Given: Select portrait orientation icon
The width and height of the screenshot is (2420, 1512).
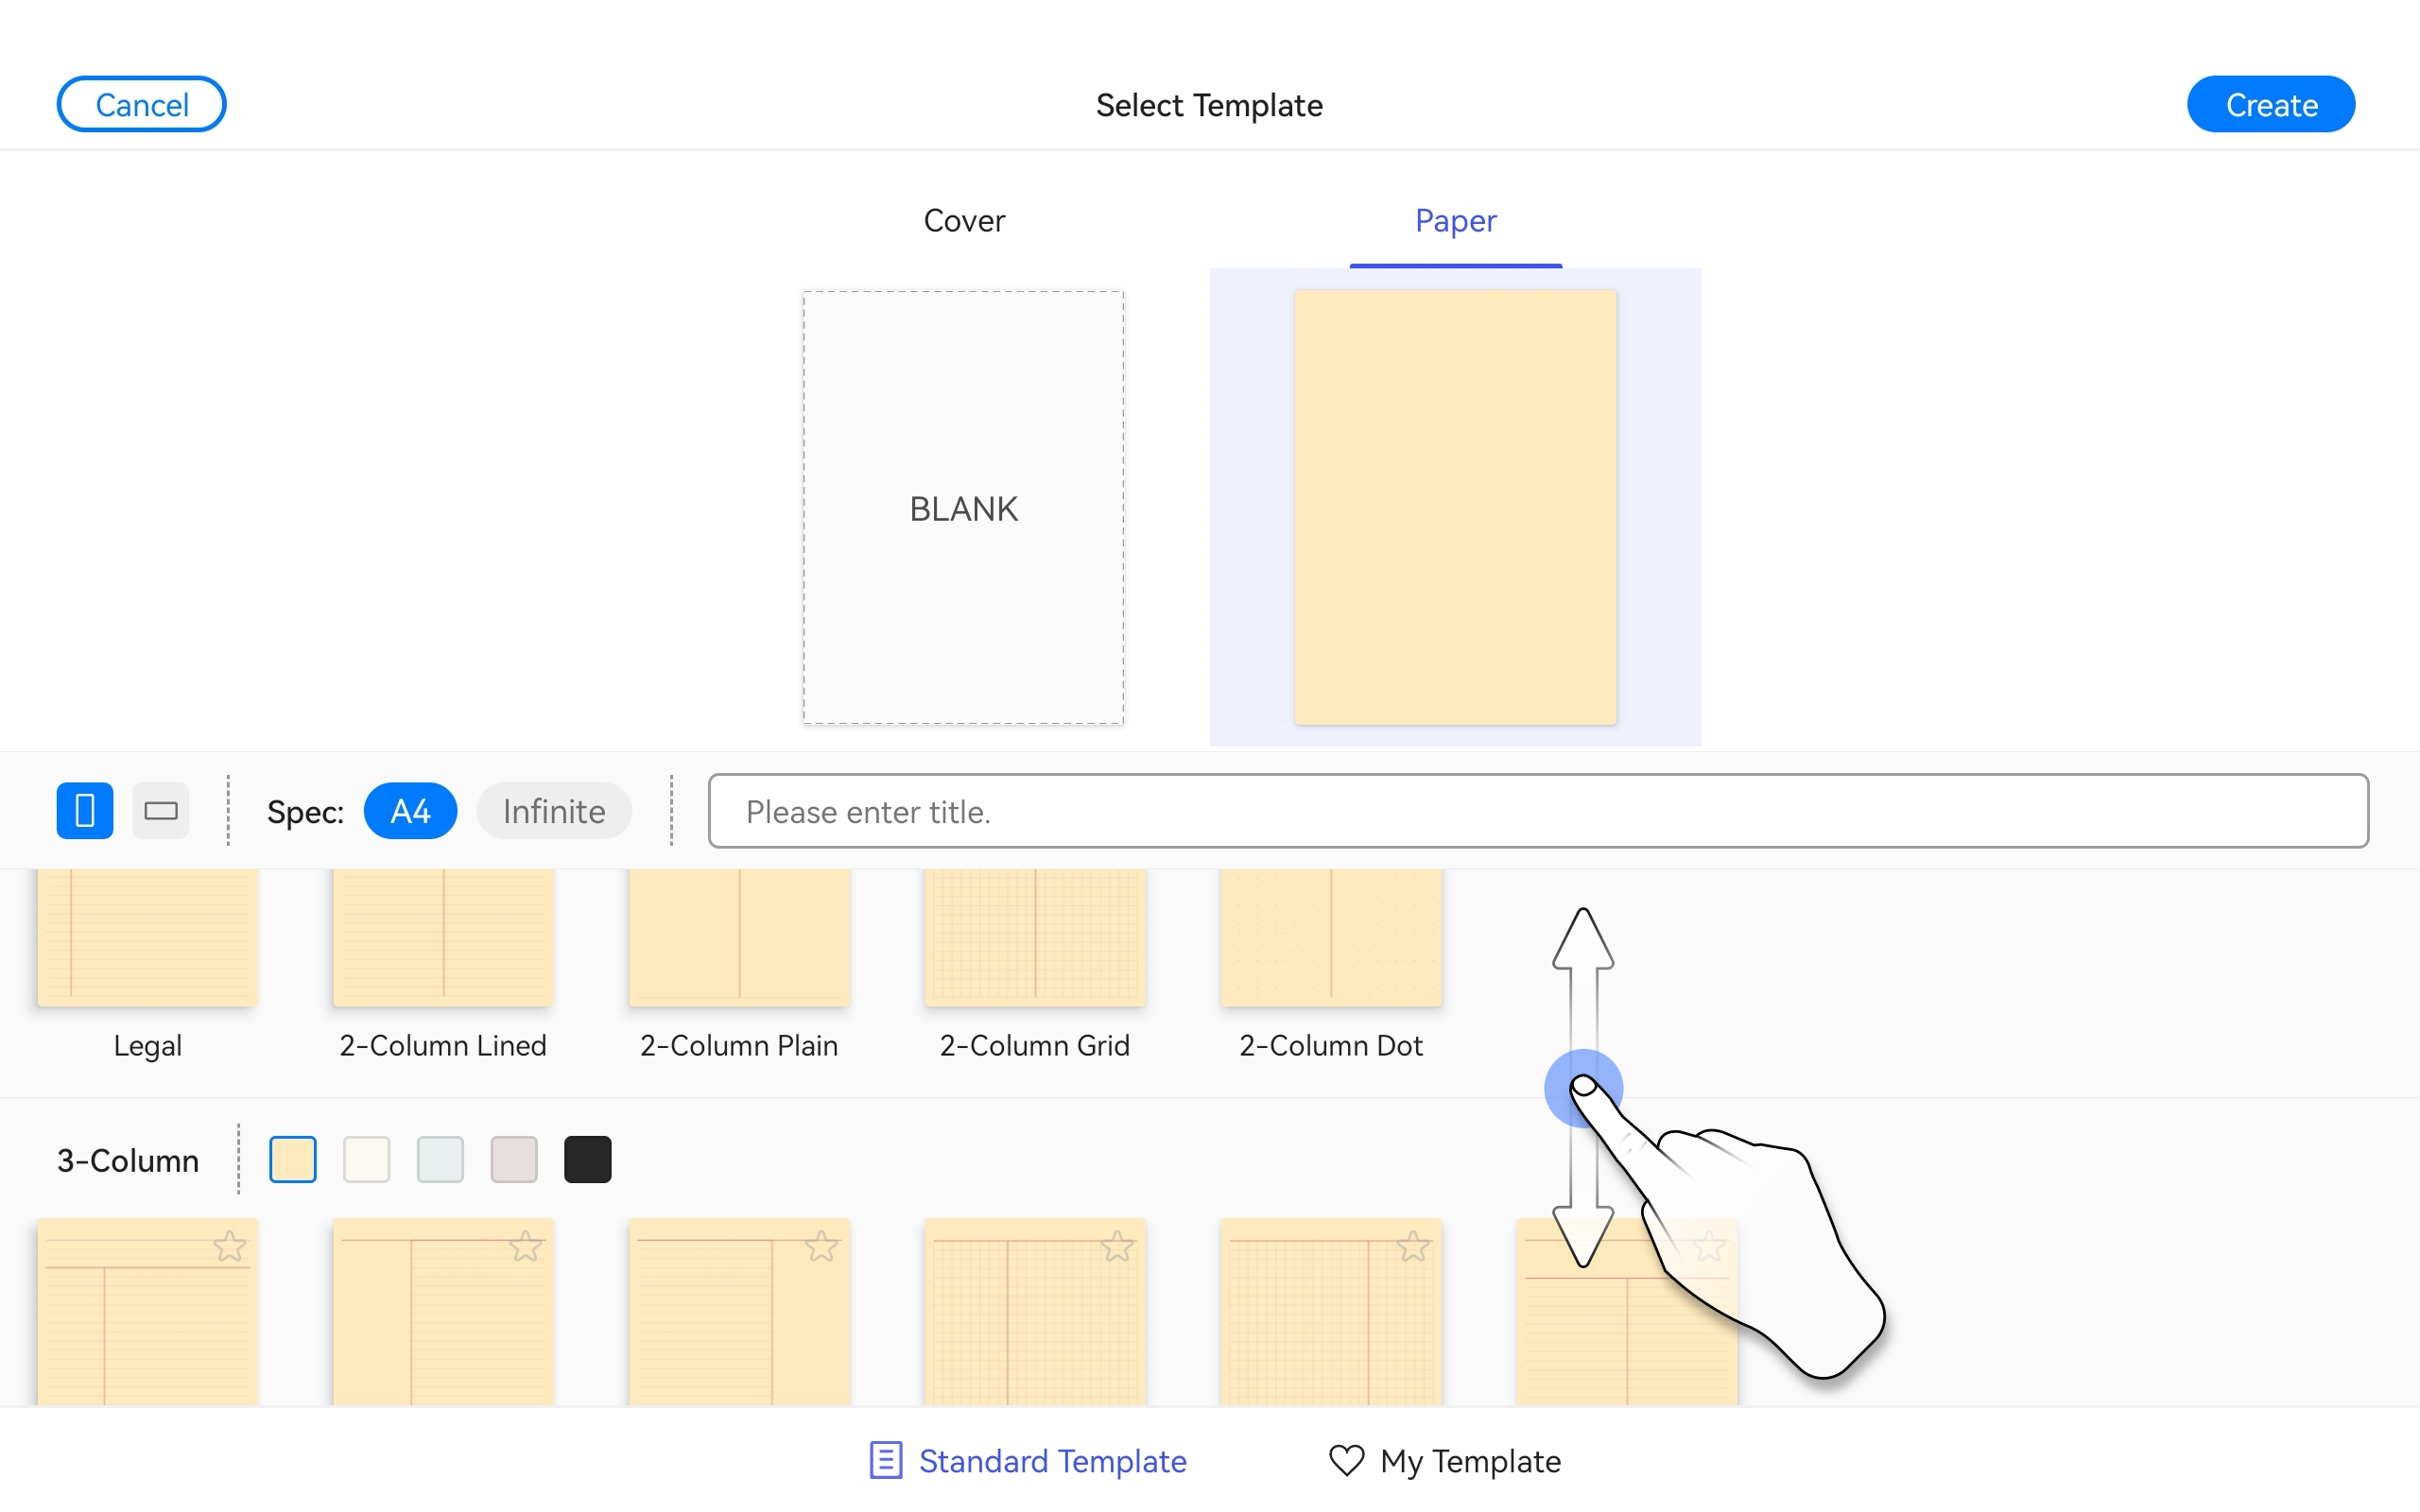Looking at the screenshot, I should click(85, 810).
